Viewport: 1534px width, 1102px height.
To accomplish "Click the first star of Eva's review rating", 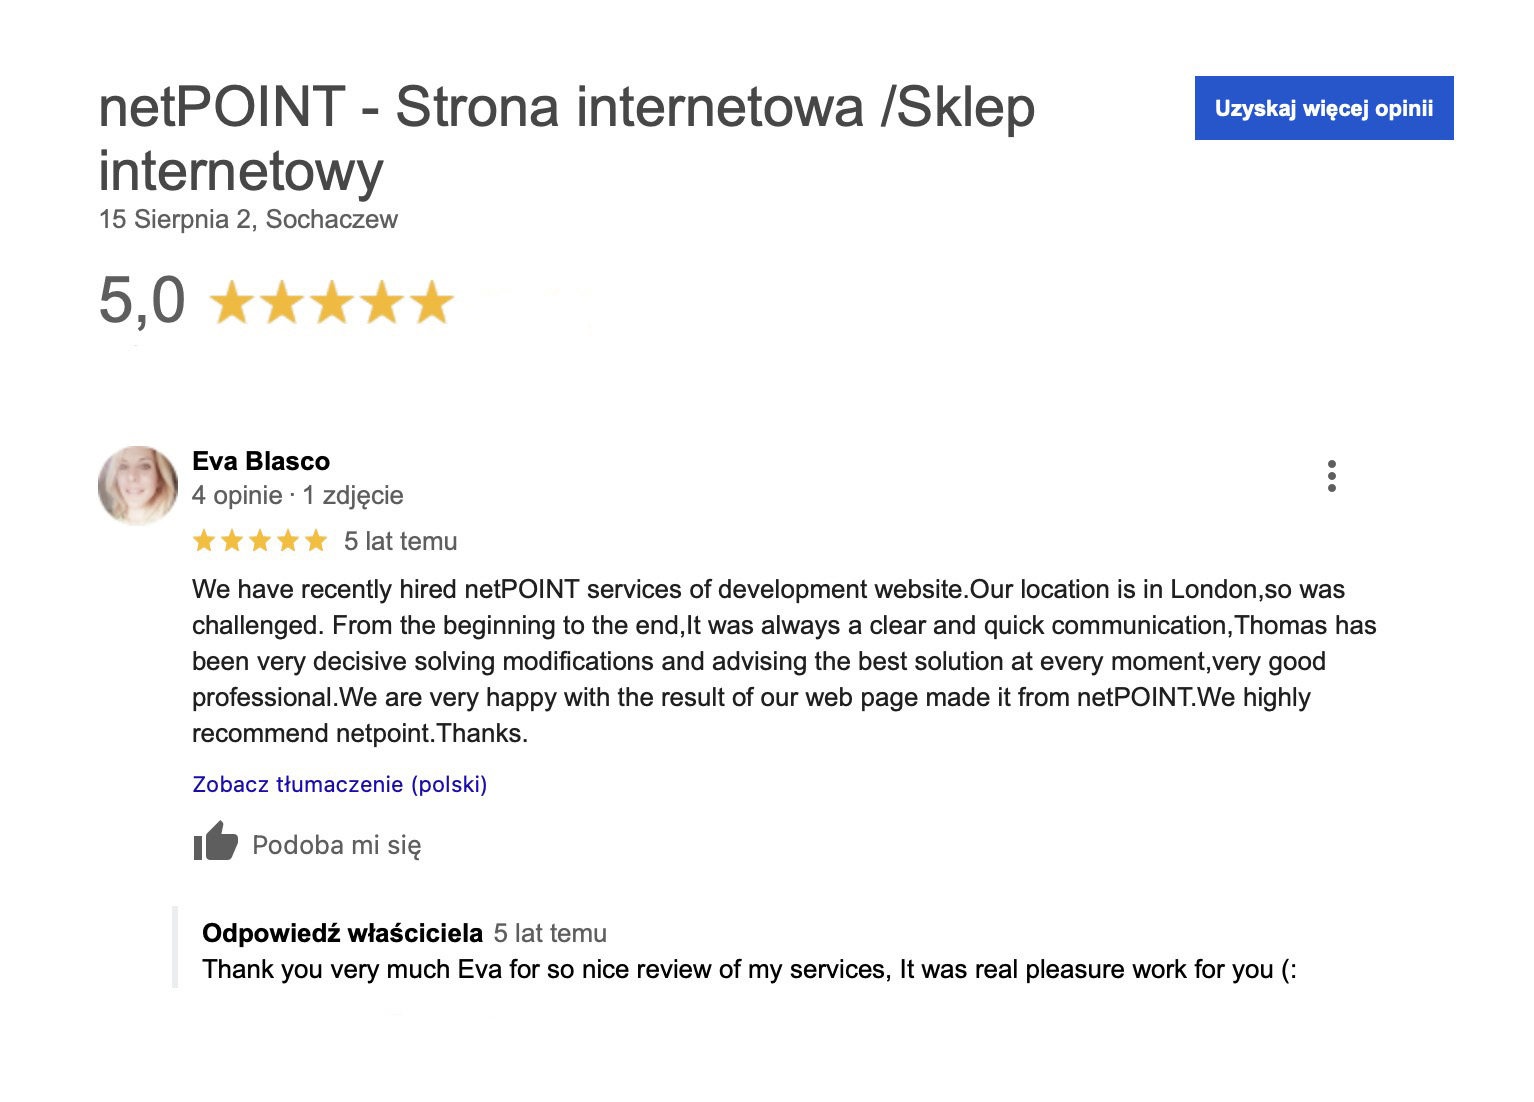I will [204, 541].
